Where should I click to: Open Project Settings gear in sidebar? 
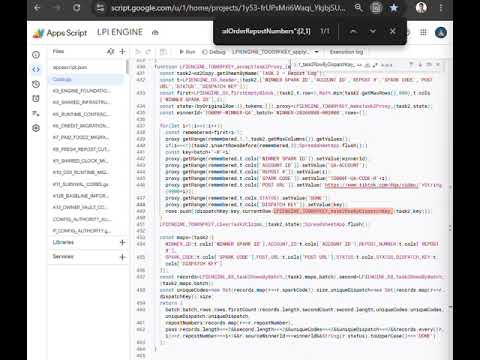pos(36,128)
